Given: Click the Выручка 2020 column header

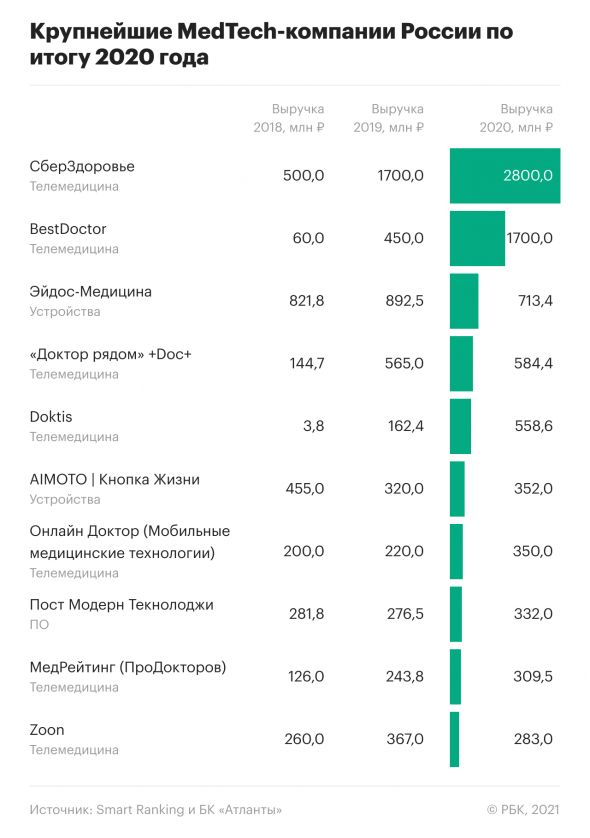Looking at the screenshot, I should click(516, 118).
